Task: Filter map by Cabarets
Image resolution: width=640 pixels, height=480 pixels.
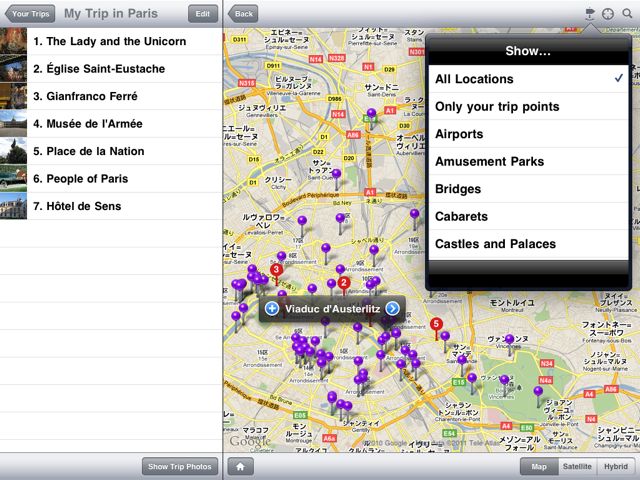Action: click(x=528, y=216)
